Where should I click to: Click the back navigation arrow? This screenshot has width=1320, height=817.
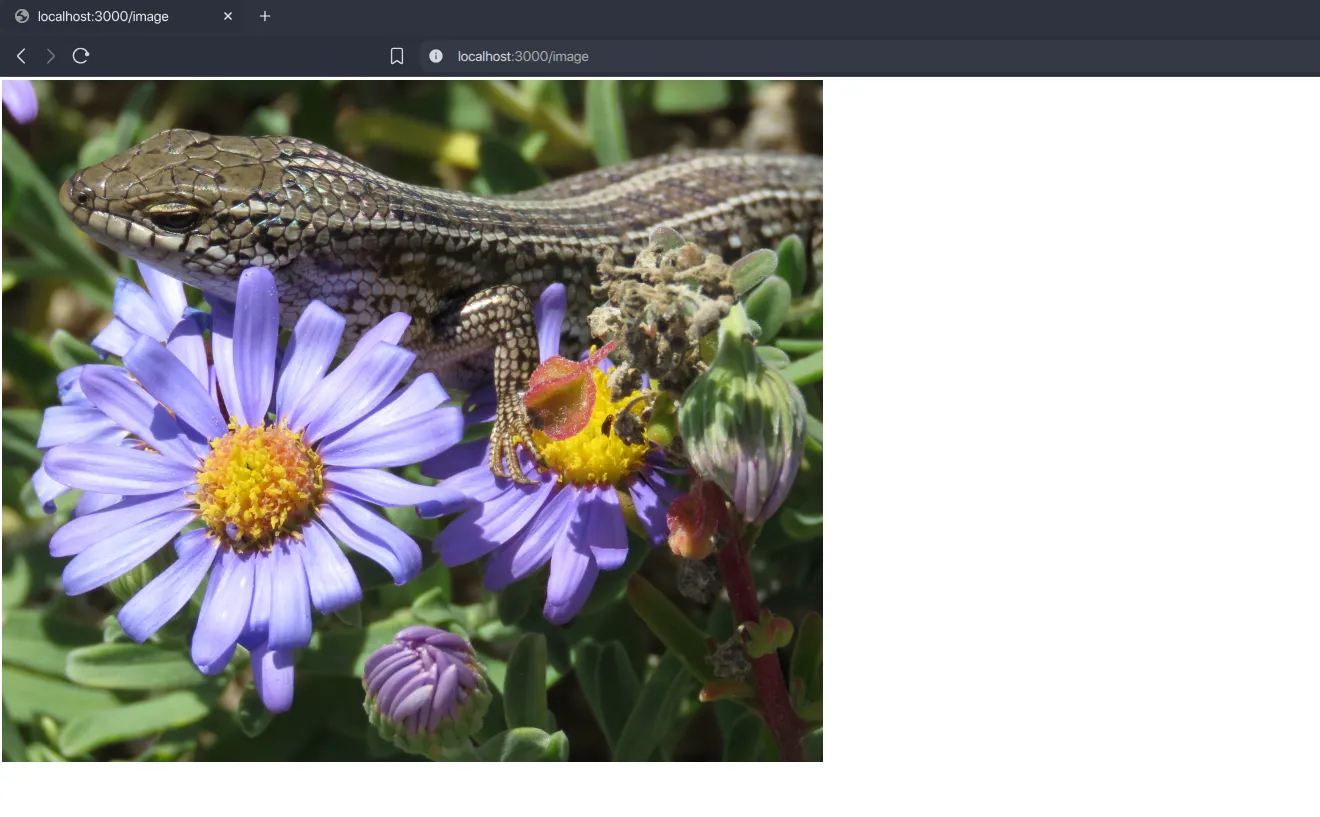pyautogui.click(x=20, y=56)
